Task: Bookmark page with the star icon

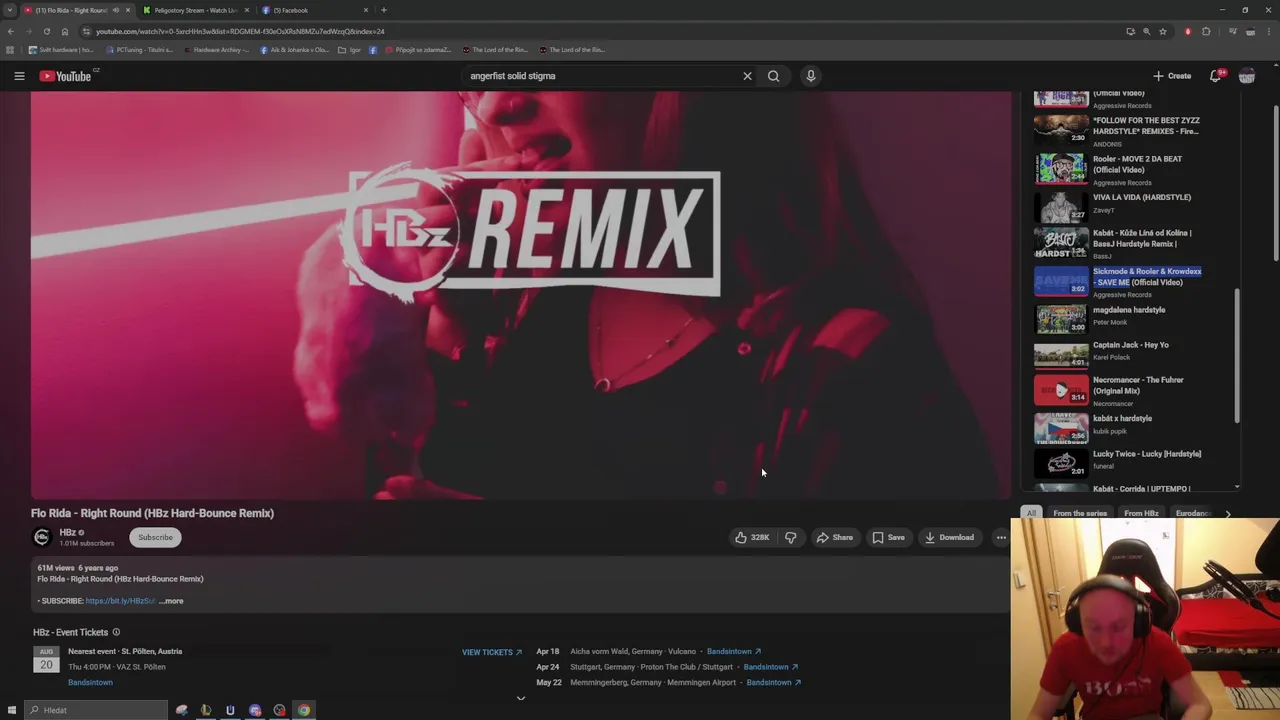Action: pyautogui.click(x=1162, y=31)
